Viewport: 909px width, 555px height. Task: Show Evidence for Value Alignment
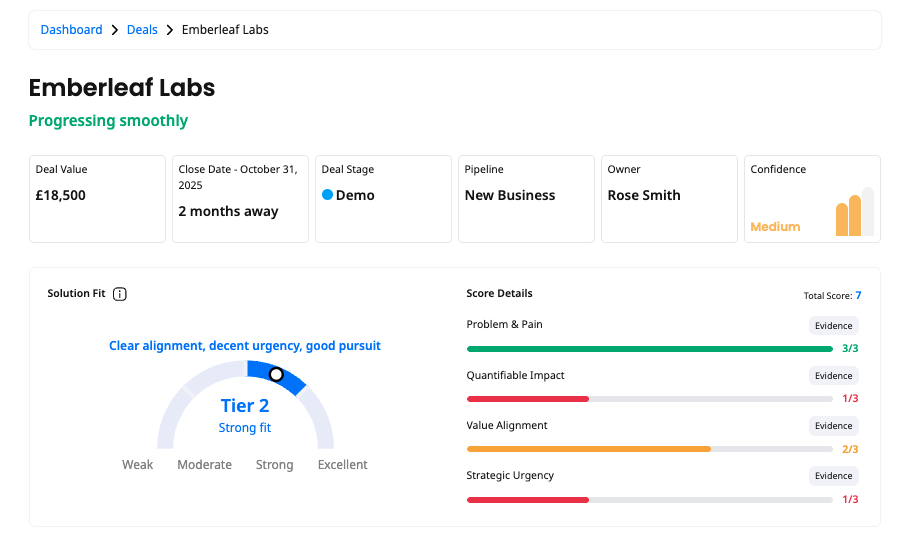(x=833, y=426)
